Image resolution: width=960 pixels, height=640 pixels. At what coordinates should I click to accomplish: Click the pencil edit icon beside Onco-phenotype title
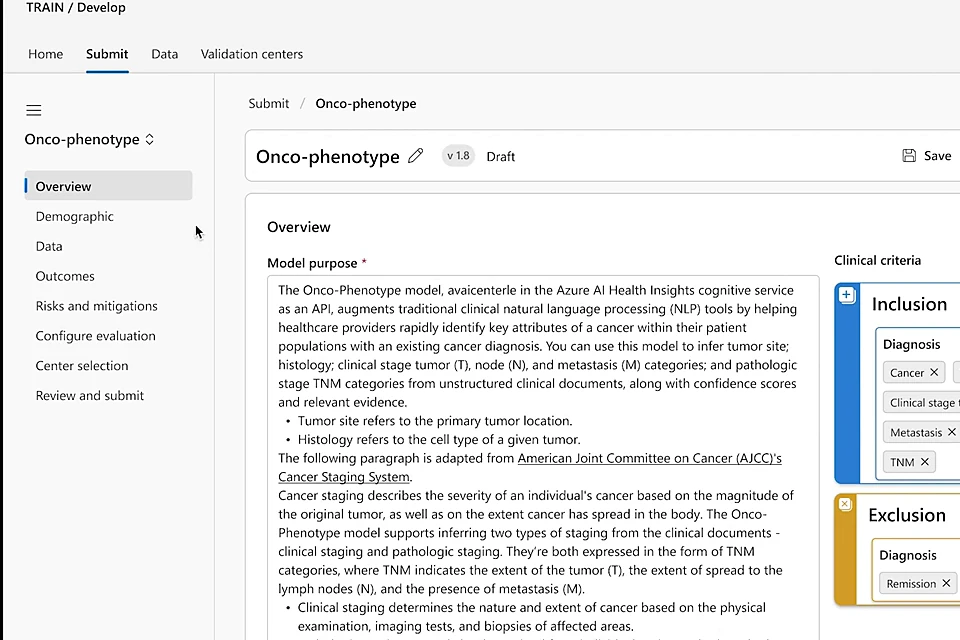416,156
